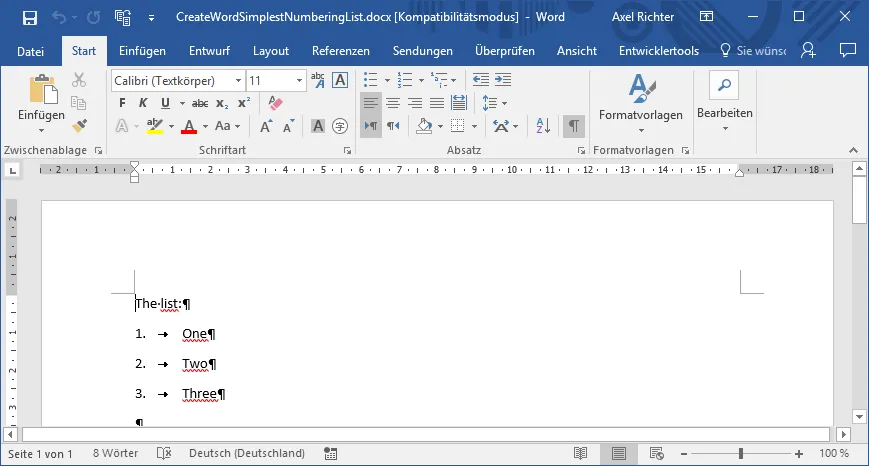Open the Überprüfen tab
The image size is (869, 466).
[x=504, y=51]
